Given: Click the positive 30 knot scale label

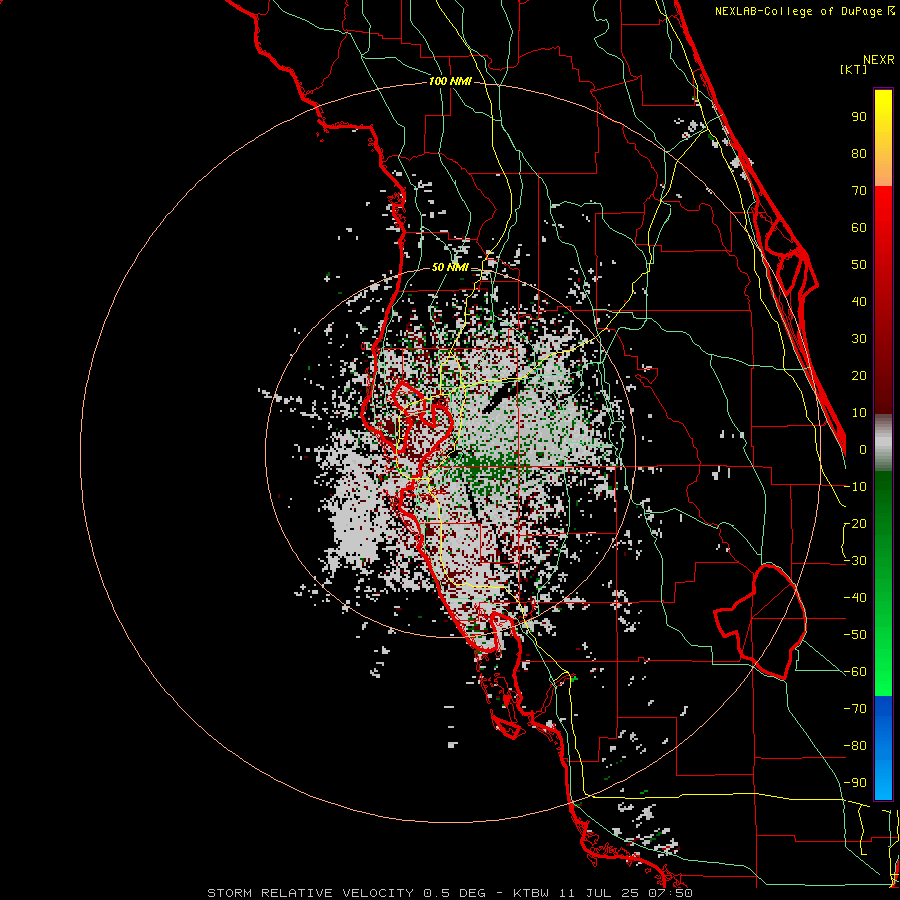Looking at the screenshot, I should 859,339.
